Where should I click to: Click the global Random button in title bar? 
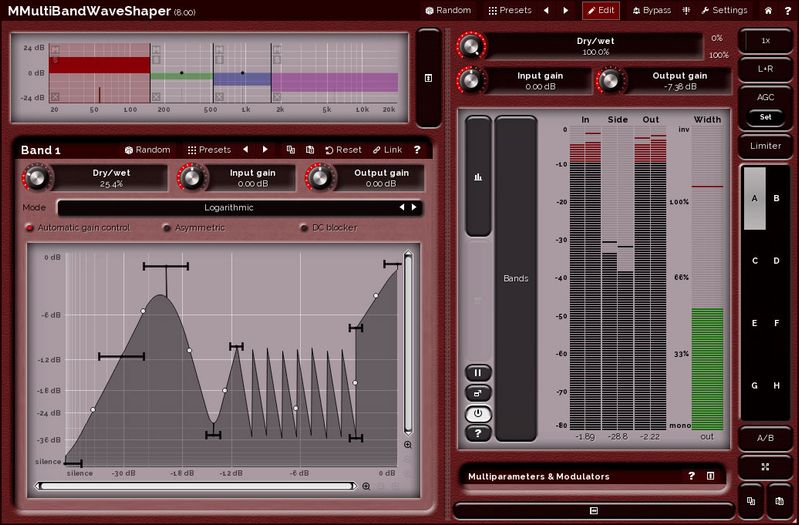pos(448,10)
